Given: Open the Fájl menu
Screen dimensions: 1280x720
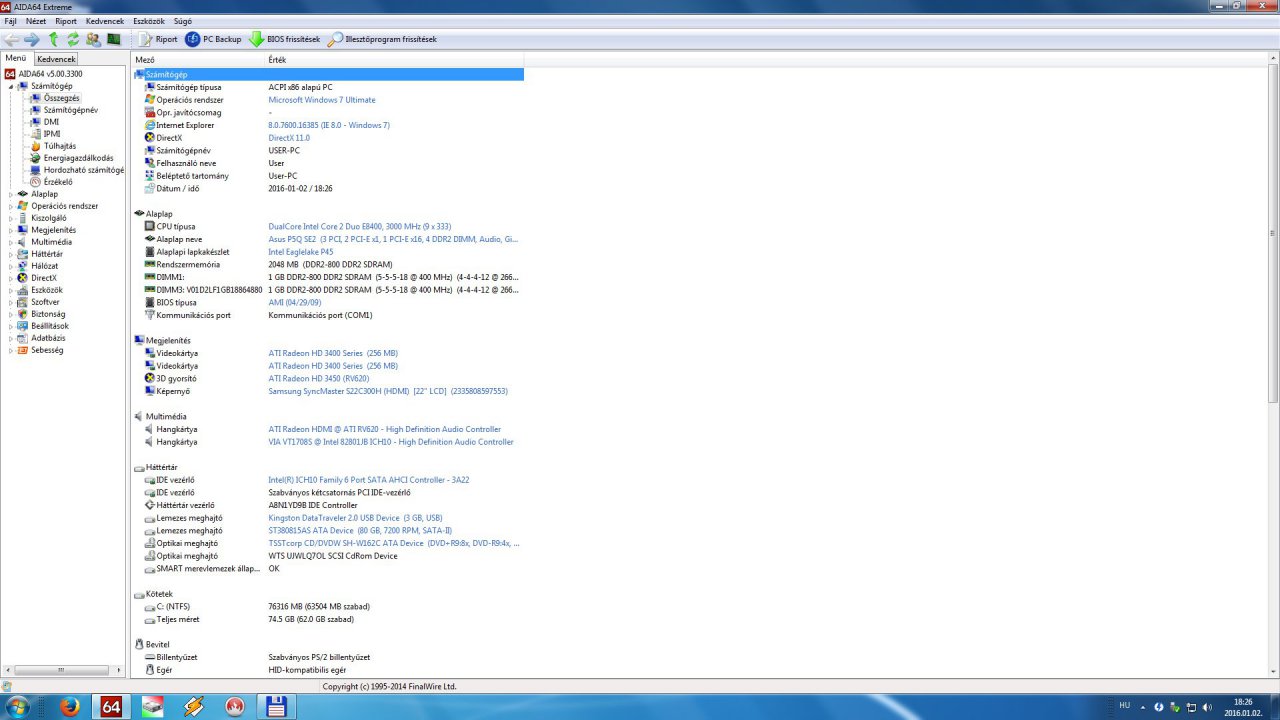Looking at the screenshot, I should tap(11, 21).
